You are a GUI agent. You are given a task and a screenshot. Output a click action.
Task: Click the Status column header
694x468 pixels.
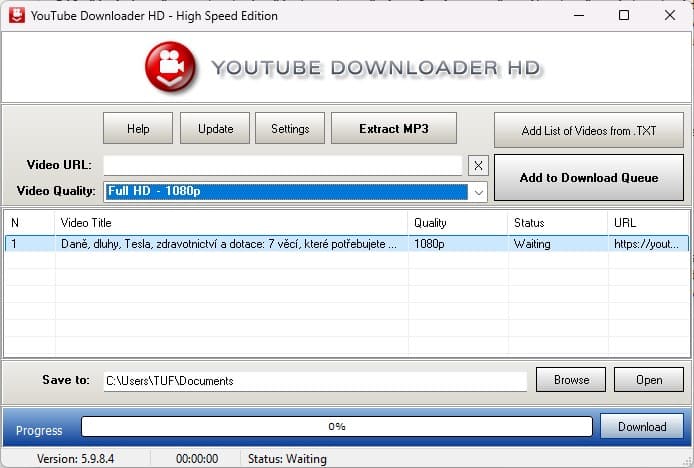coord(558,223)
